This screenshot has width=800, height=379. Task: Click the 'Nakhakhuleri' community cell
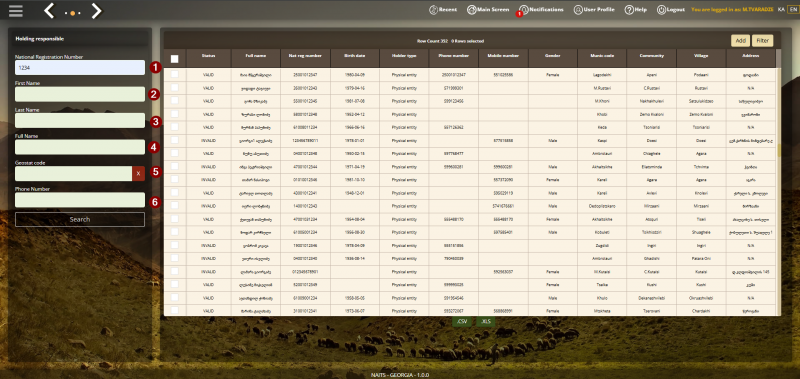click(x=652, y=101)
